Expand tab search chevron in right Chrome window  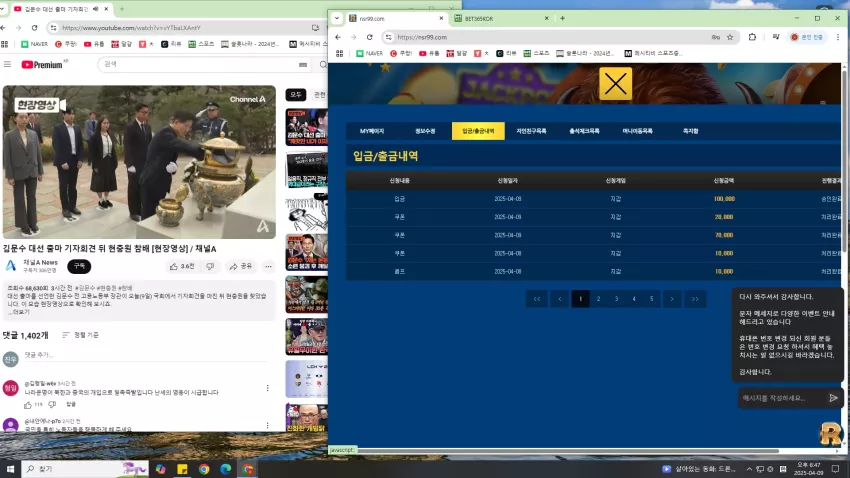coord(337,18)
